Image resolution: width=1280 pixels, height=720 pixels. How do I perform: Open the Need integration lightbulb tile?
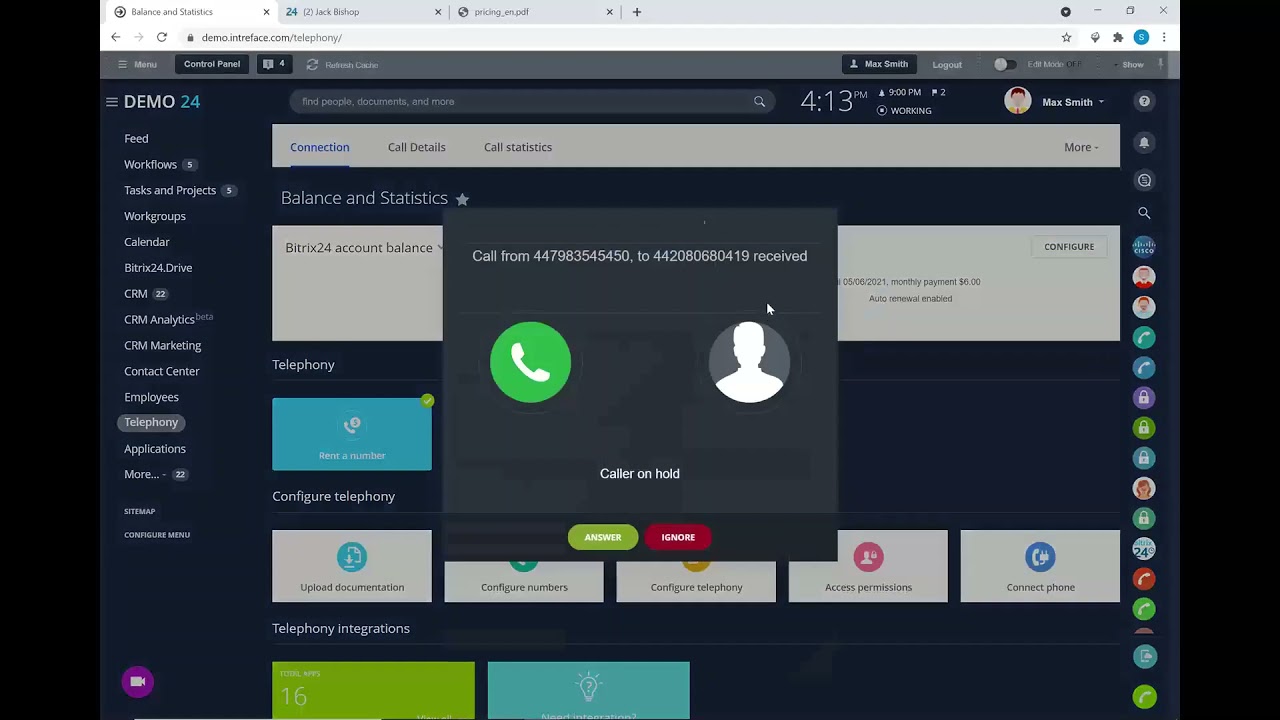tap(588, 690)
